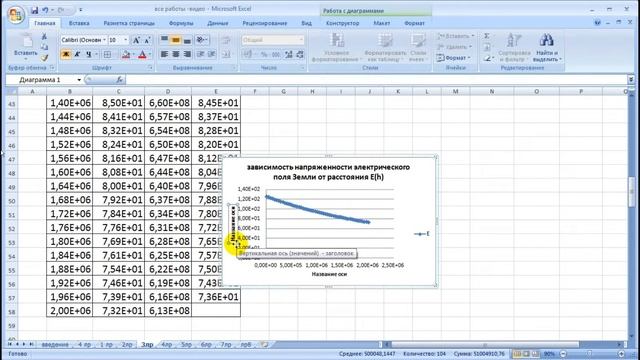Open Шрифт group dialog launcher
The height and width of the screenshot is (360, 640).
[150, 68]
